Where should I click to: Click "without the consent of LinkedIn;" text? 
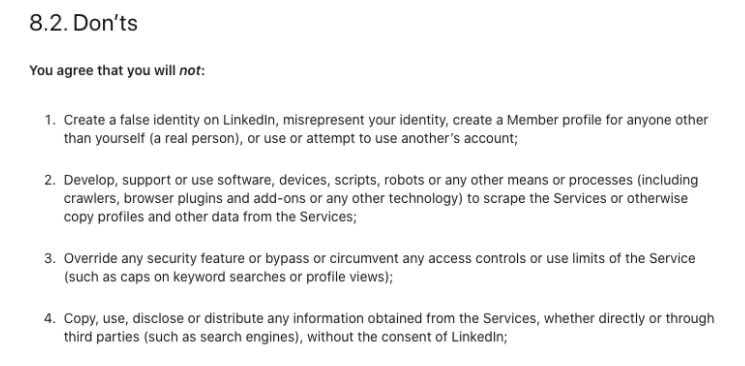(407, 337)
